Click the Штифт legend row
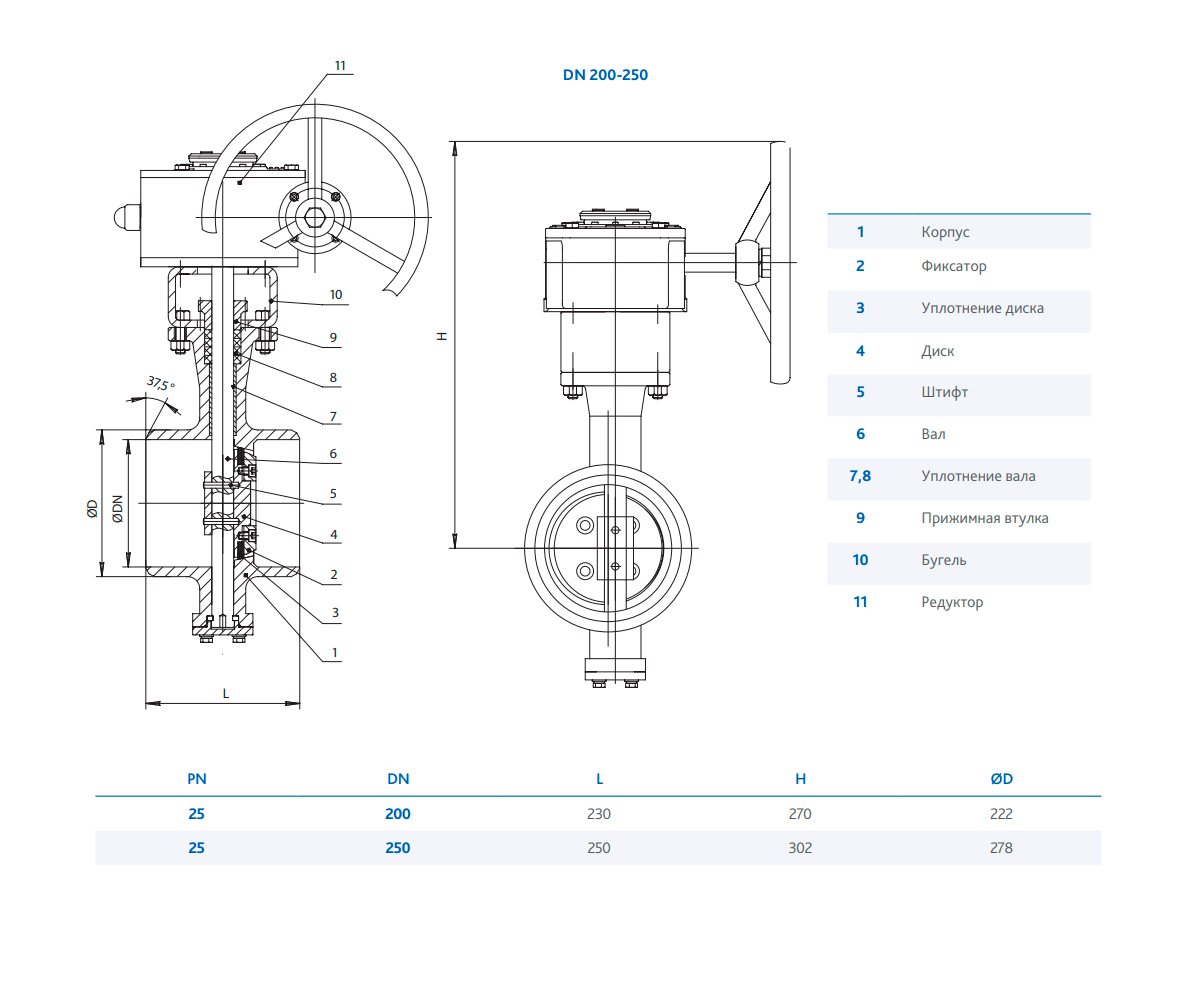 tap(944, 392)
